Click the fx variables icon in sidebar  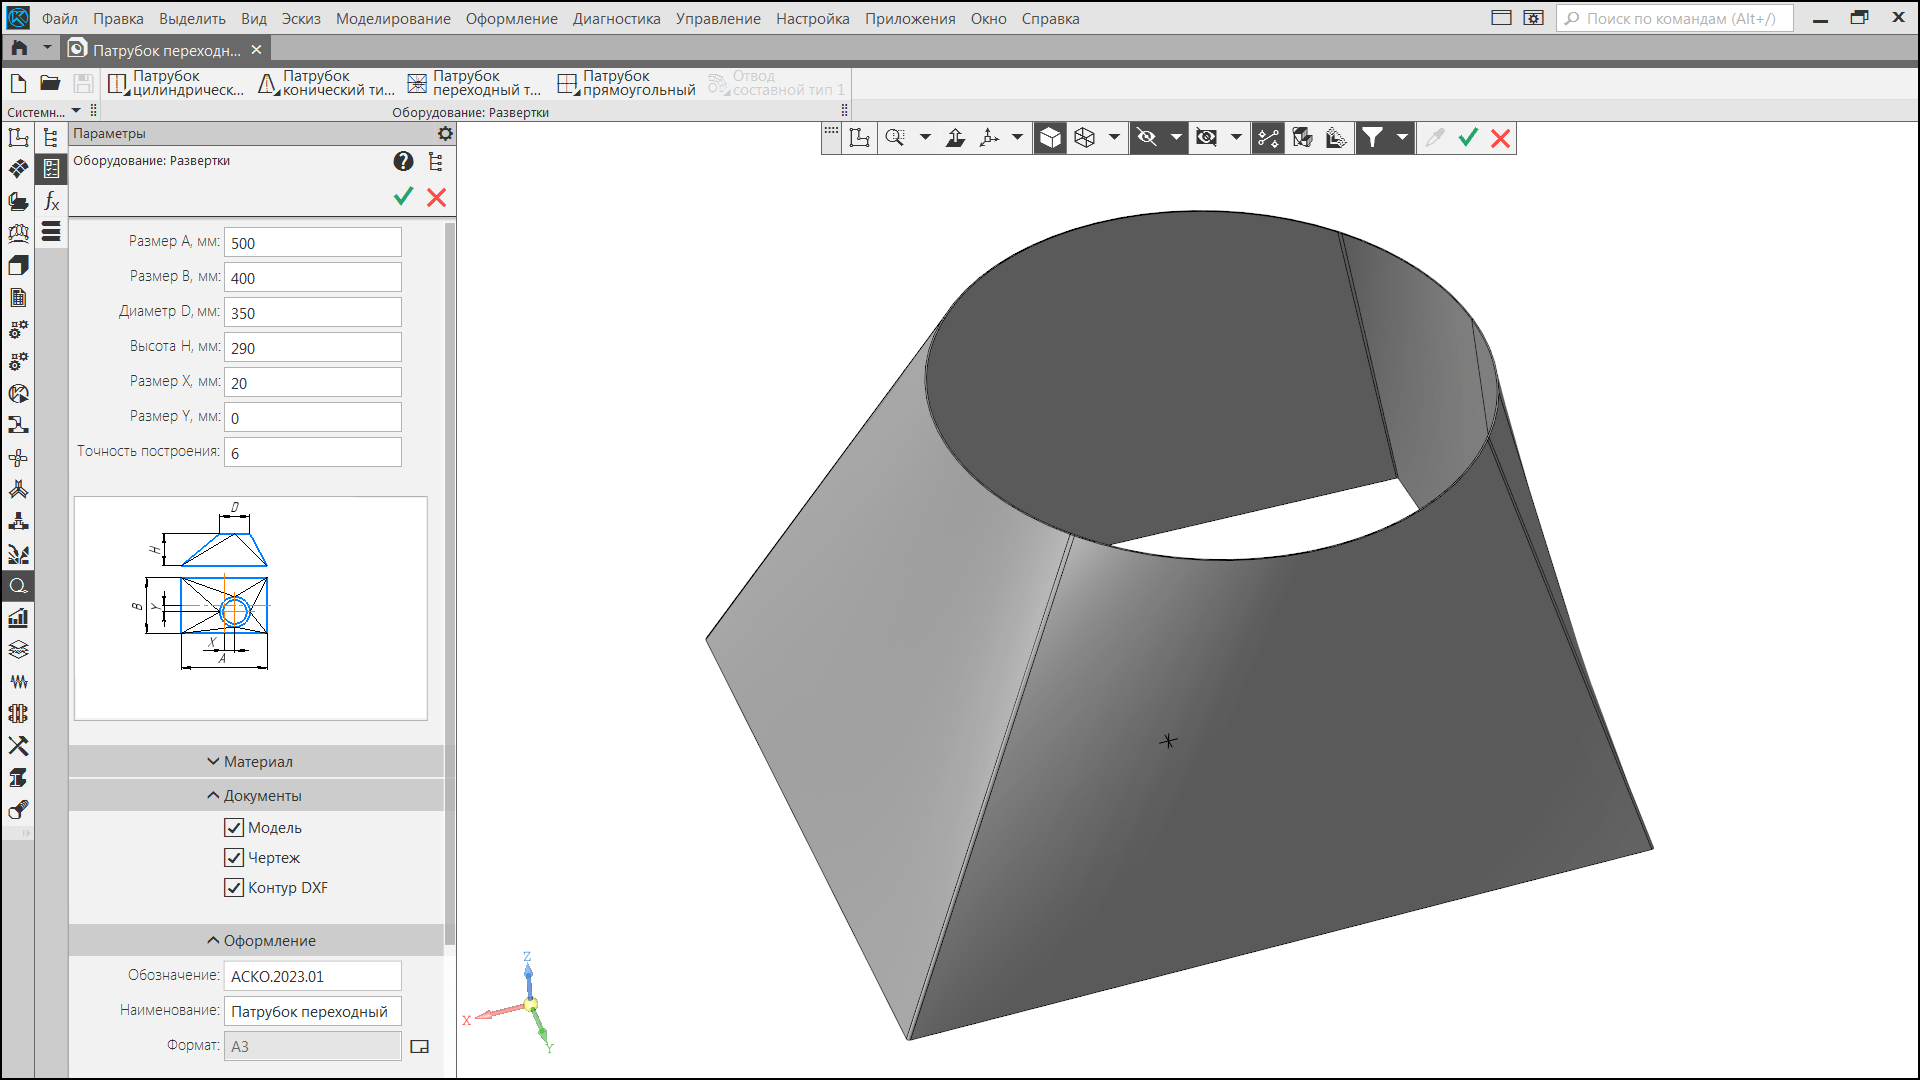(51, 201)
